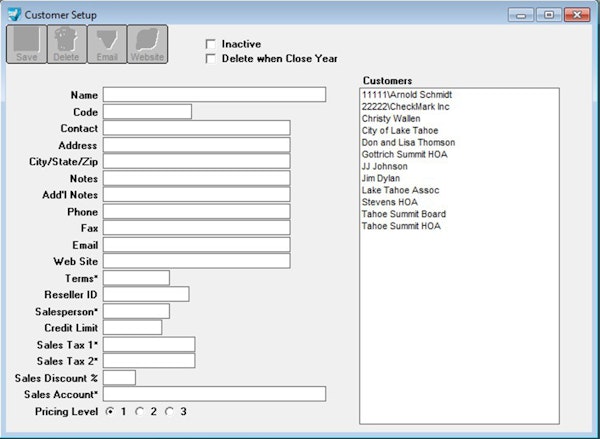Click the Save toolbar icon

coord(26,45)
